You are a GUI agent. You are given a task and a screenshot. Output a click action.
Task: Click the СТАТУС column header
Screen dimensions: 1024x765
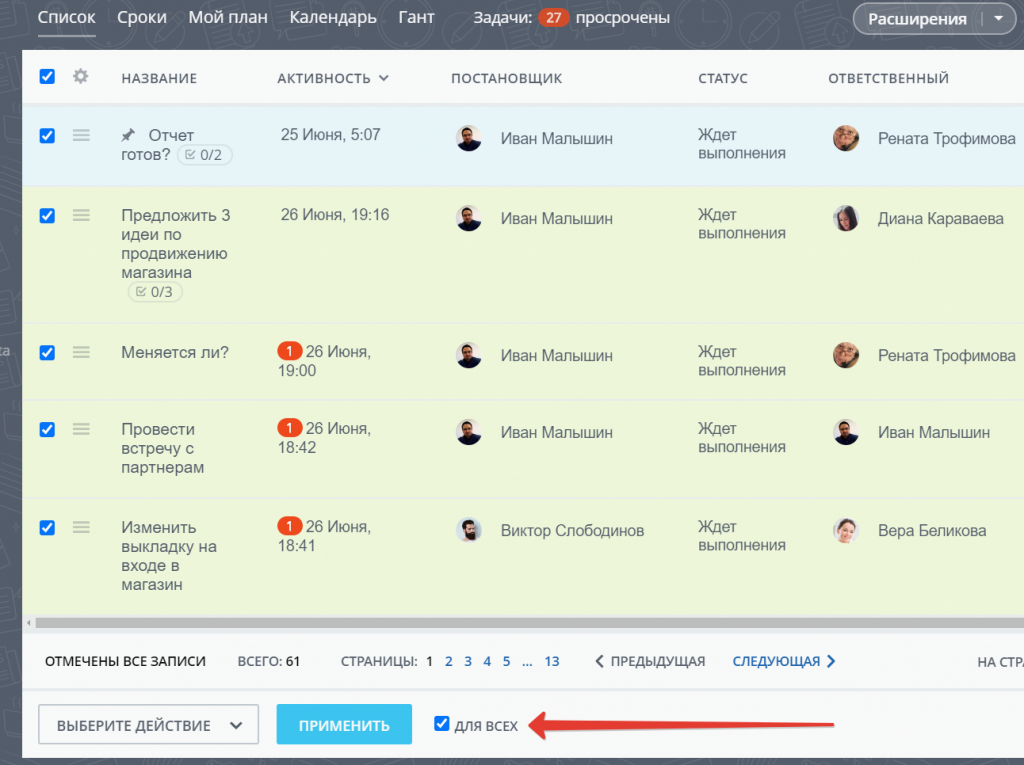point(723,78)
